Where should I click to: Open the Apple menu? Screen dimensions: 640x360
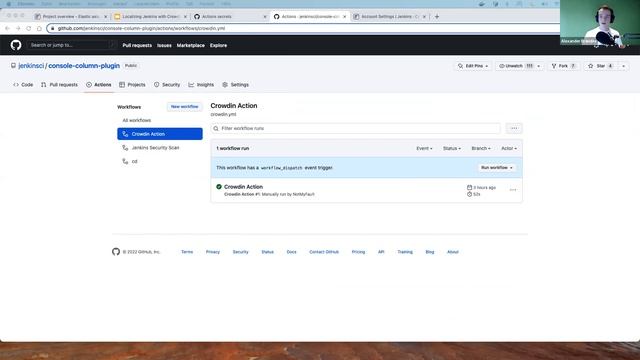pos(9,4)
